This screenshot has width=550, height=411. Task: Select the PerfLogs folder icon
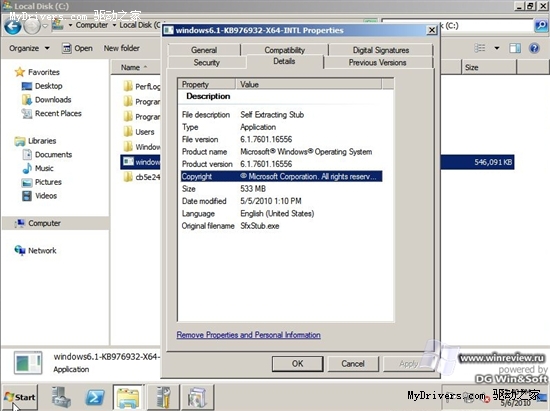(x=128, y=86)
